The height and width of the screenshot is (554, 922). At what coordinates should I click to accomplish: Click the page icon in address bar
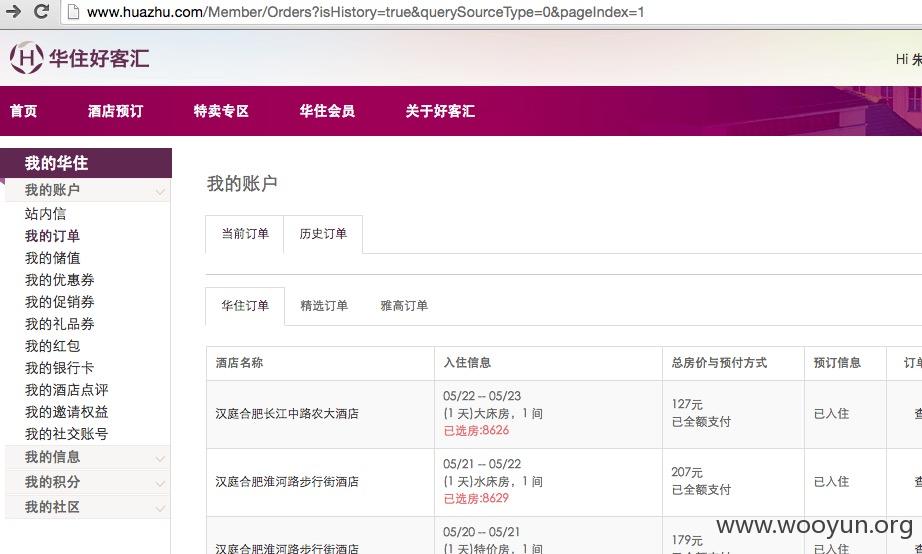[x=74, y=11]
